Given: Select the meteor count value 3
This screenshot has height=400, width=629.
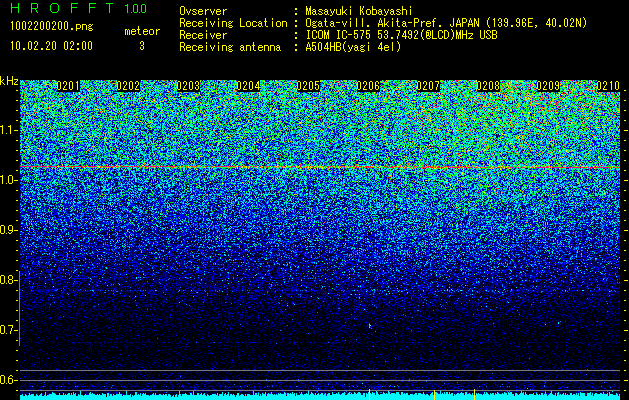Looking at the screenshot, I should point(142,46).
